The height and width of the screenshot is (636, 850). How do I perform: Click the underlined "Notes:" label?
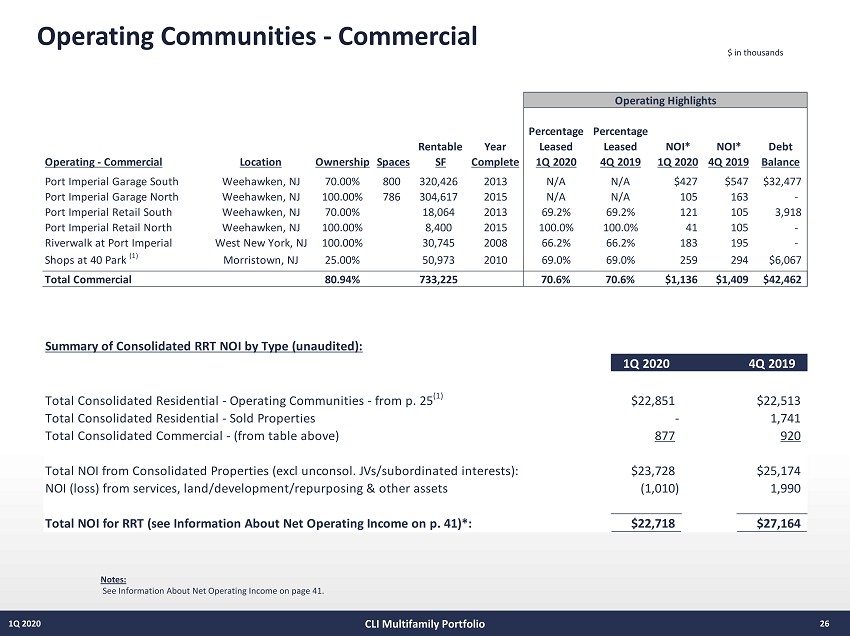coord(114,579)
